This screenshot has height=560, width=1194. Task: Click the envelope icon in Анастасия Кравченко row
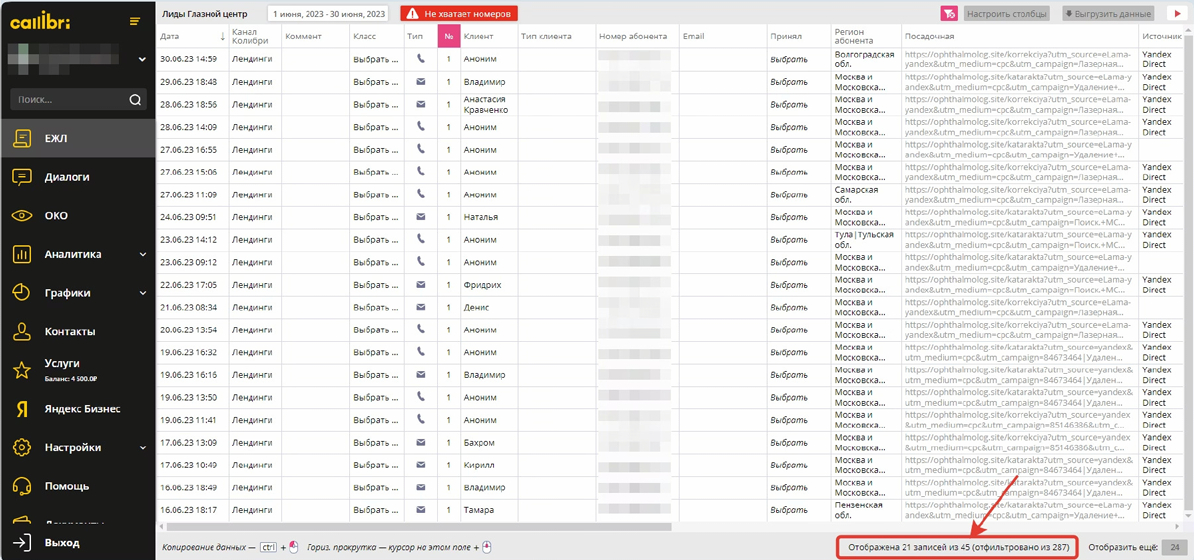click(420, 104)
